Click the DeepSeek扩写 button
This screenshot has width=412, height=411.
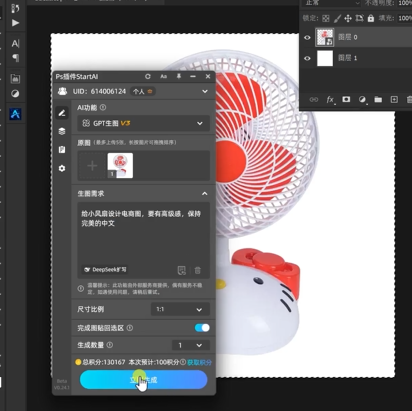(105, 269)
